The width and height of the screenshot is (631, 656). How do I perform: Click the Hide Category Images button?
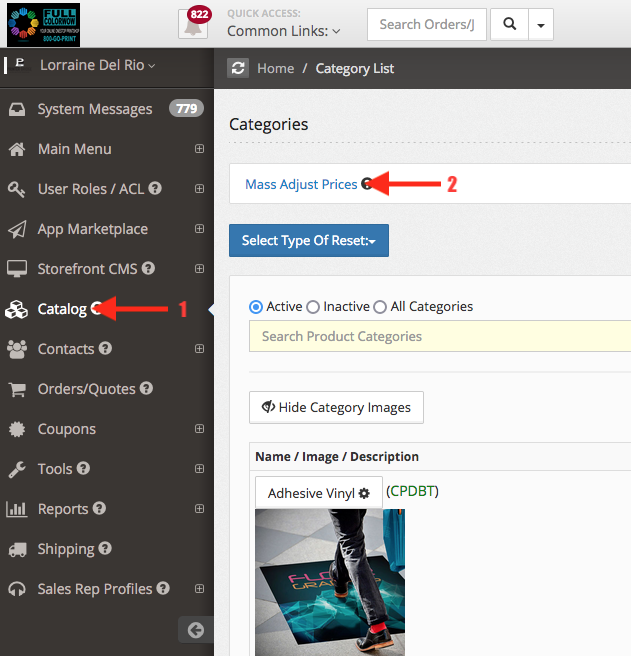point(336,407)
